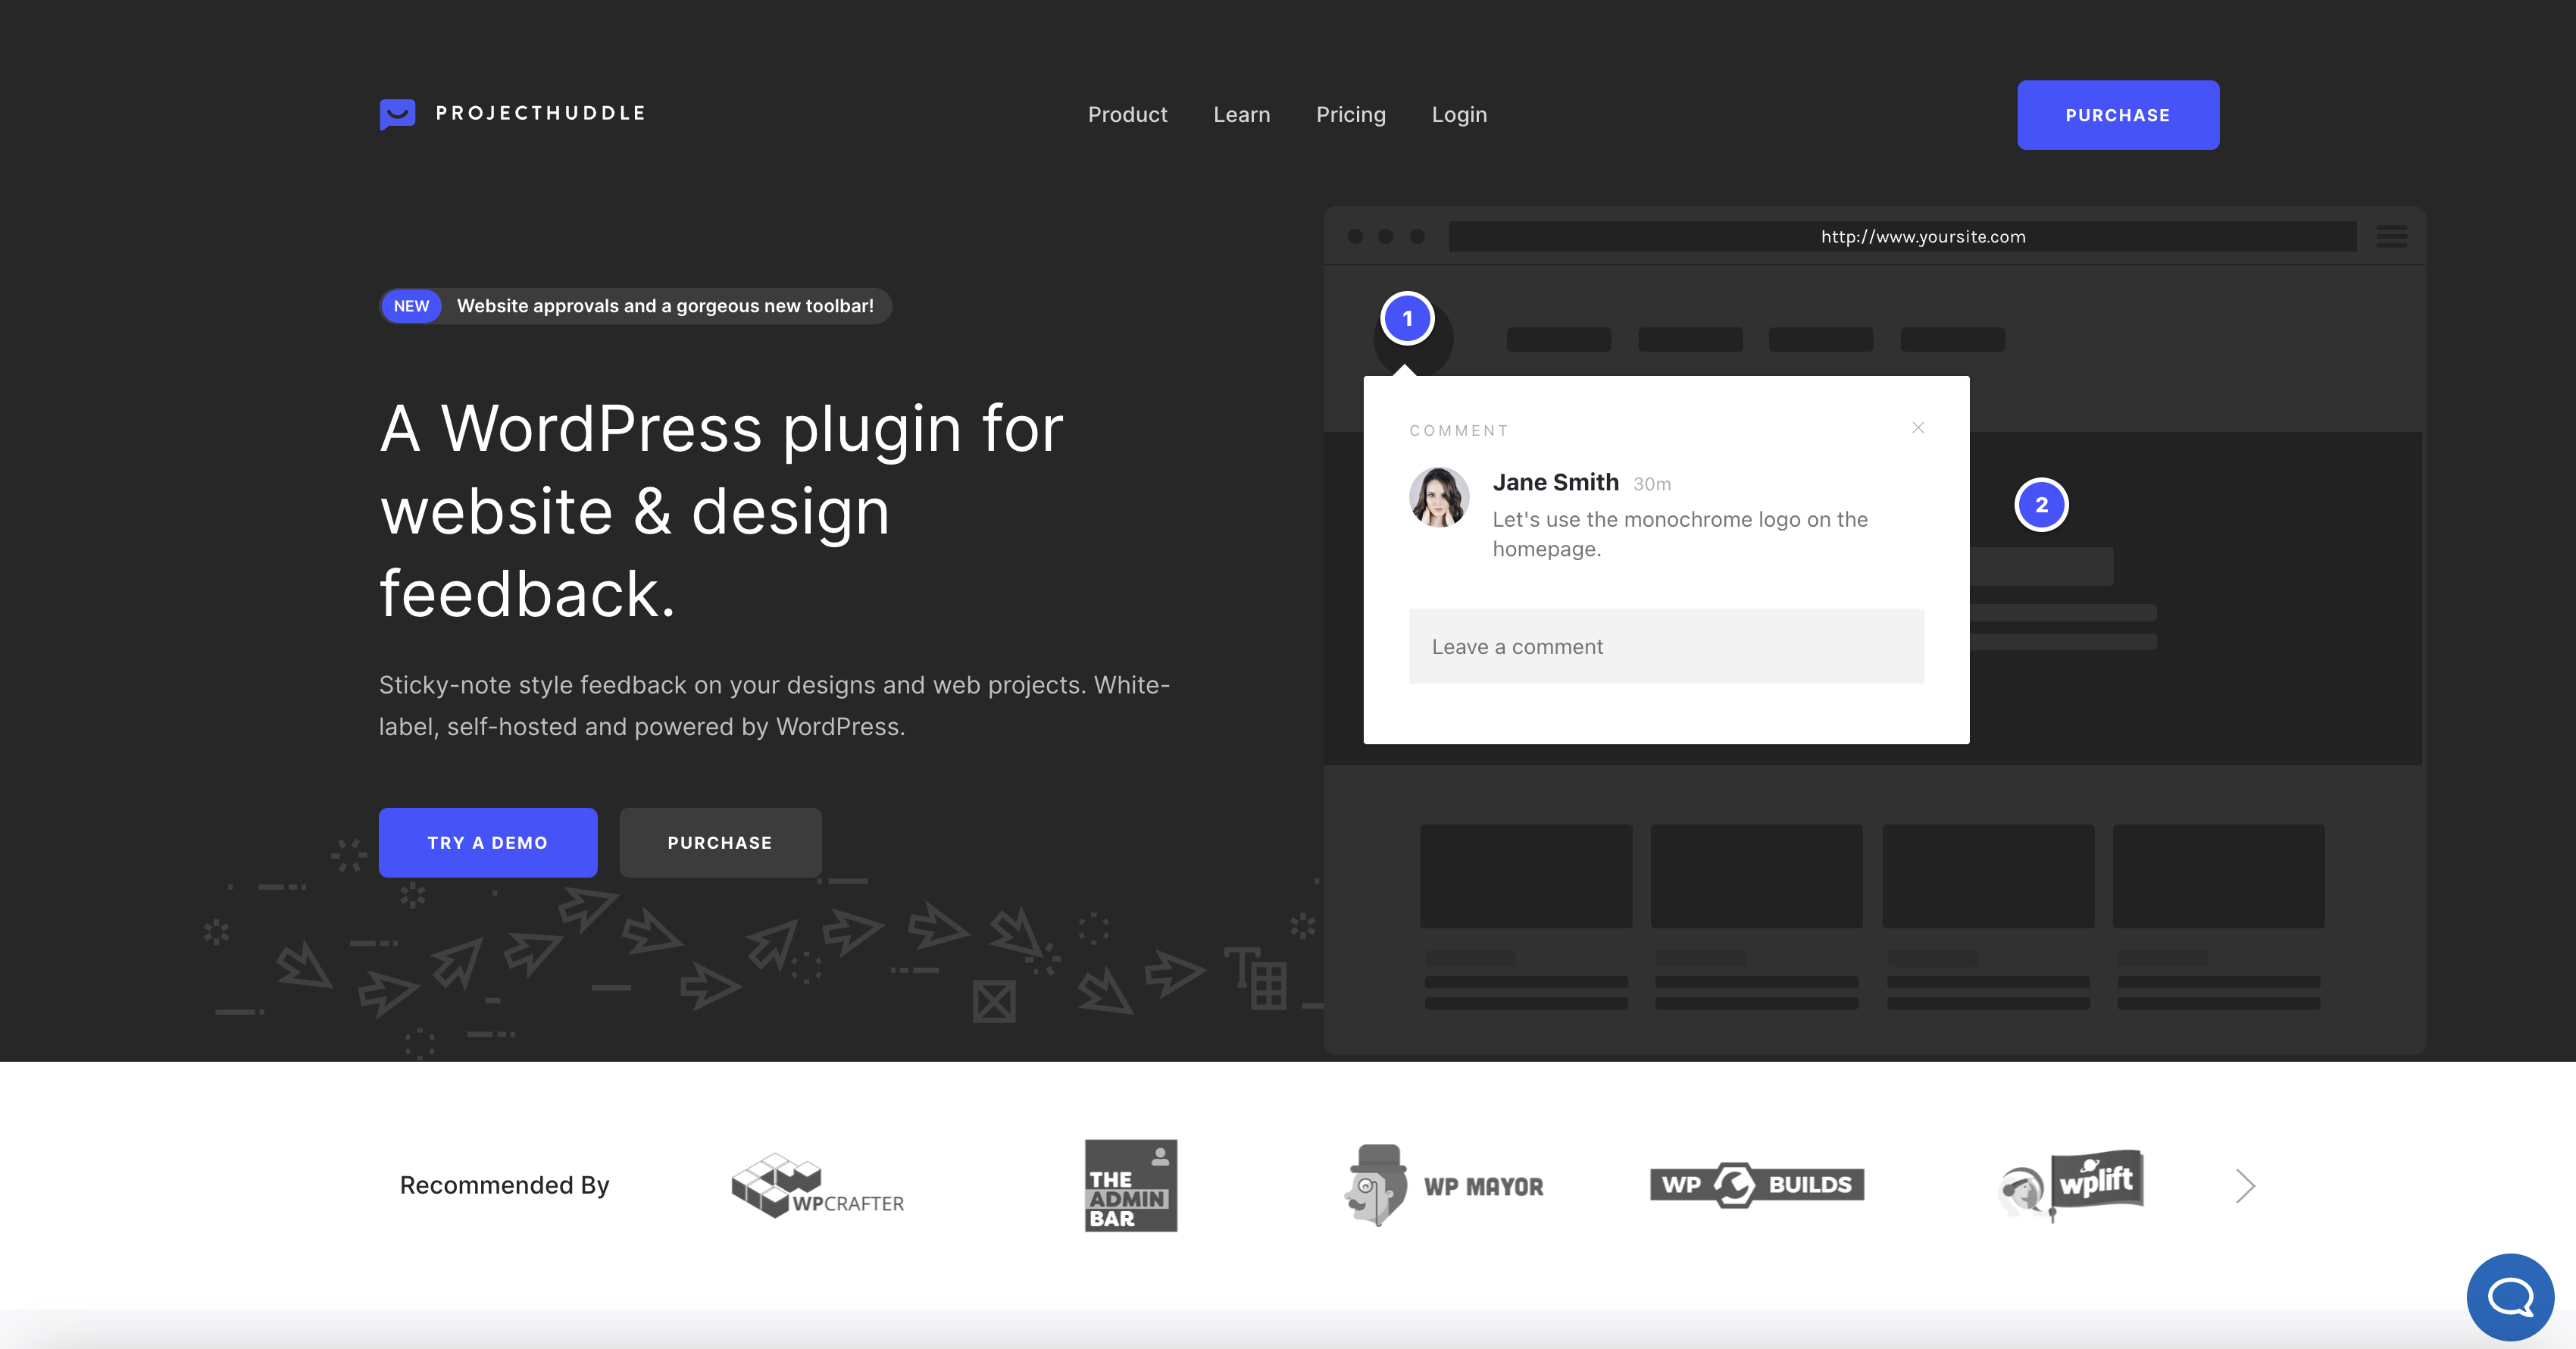Click the header Purchase button
The image size is (2576, 1349).
(x=2117, y=115)
